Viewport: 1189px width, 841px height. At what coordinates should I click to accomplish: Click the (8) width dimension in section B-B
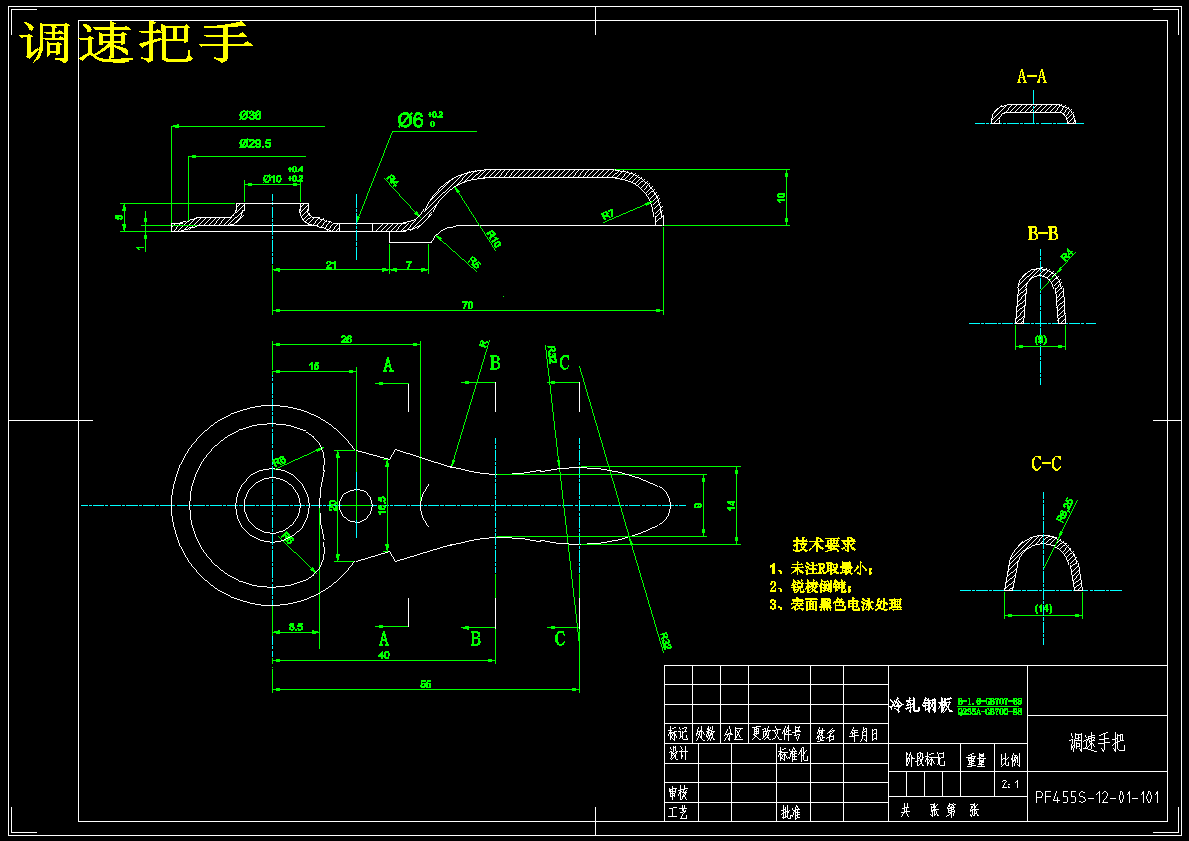click(x=1040, y=340)
